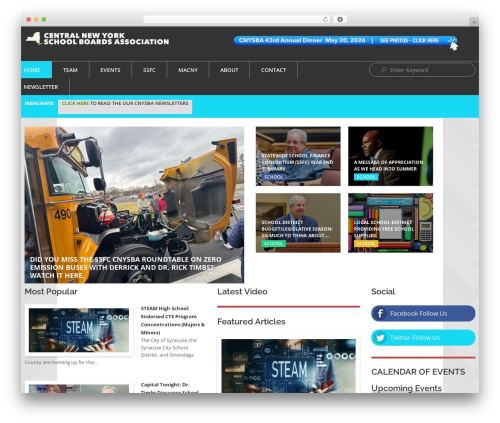
Task: Open the TEAM menu item
Action: click(70, 70)
